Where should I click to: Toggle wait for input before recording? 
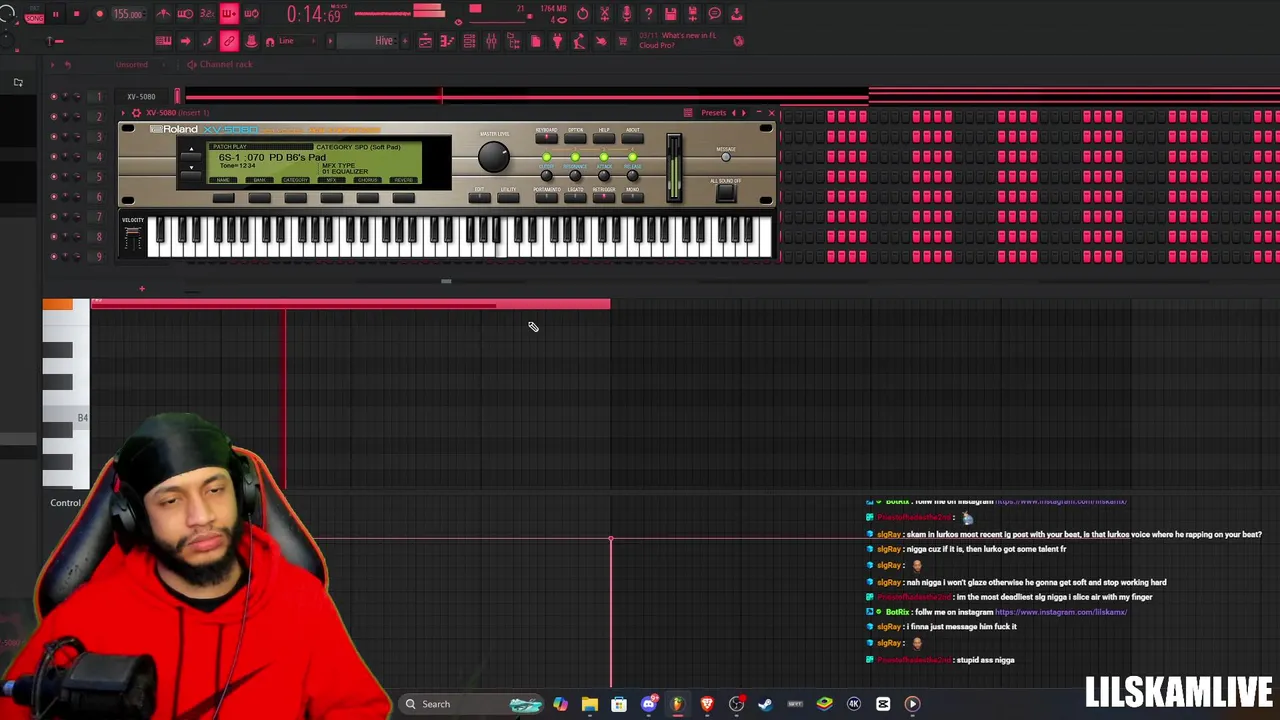coord(185,14)
